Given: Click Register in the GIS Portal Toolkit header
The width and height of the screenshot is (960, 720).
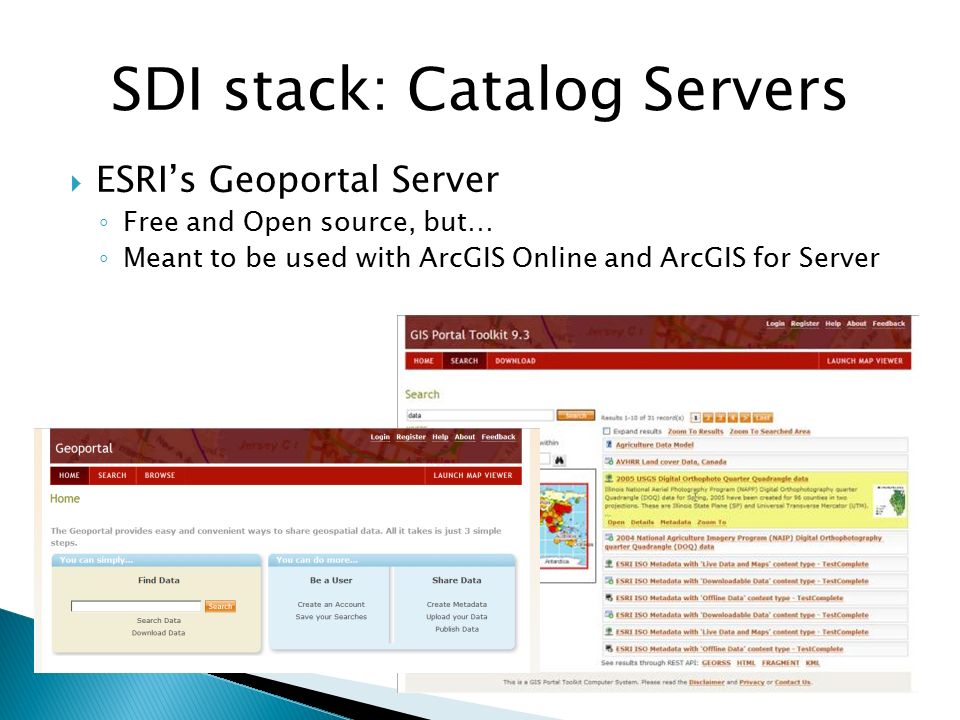Looking at the screenshot, I should click(x=805, y=324).
